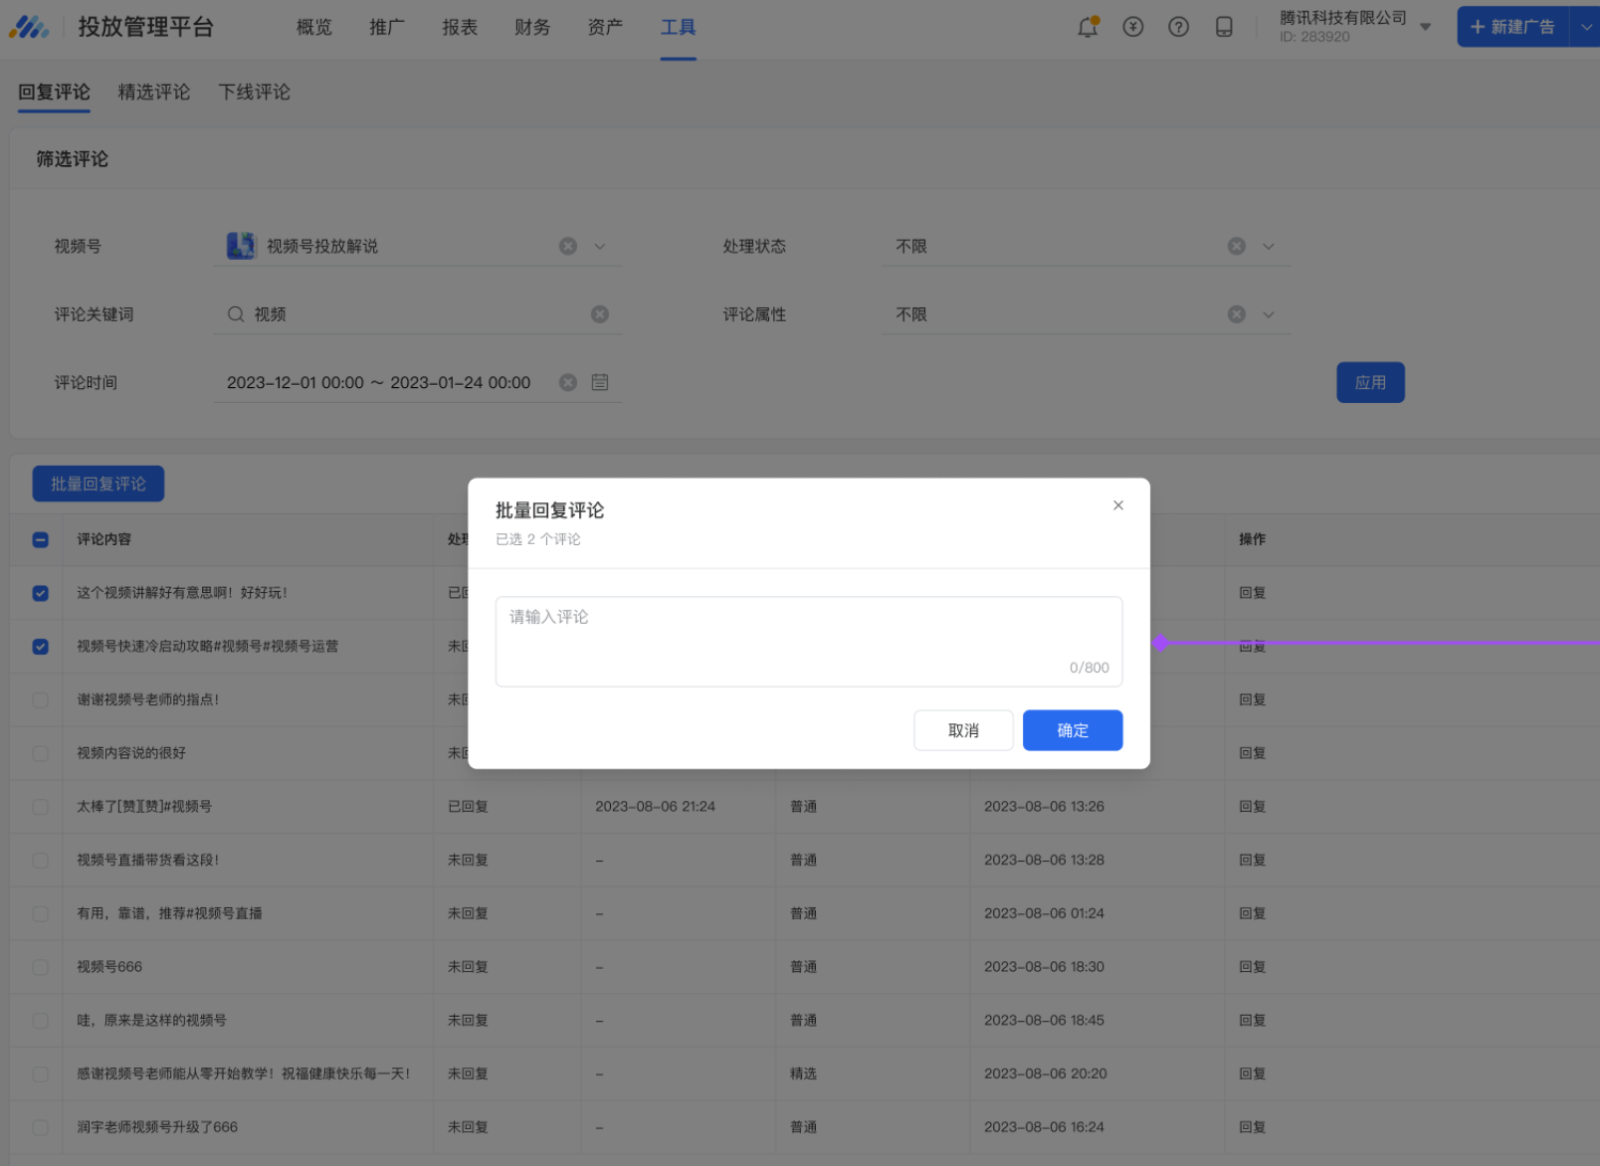Open the 工具 menu
Viewport: 1600px width, 1166px height.
pyautogui.click(x=678, y=27)
